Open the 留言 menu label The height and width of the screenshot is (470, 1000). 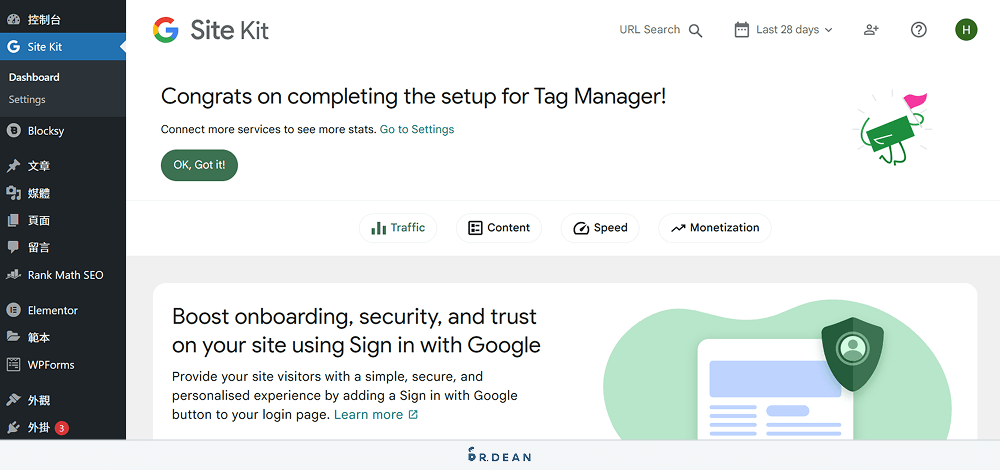point(39,247)
